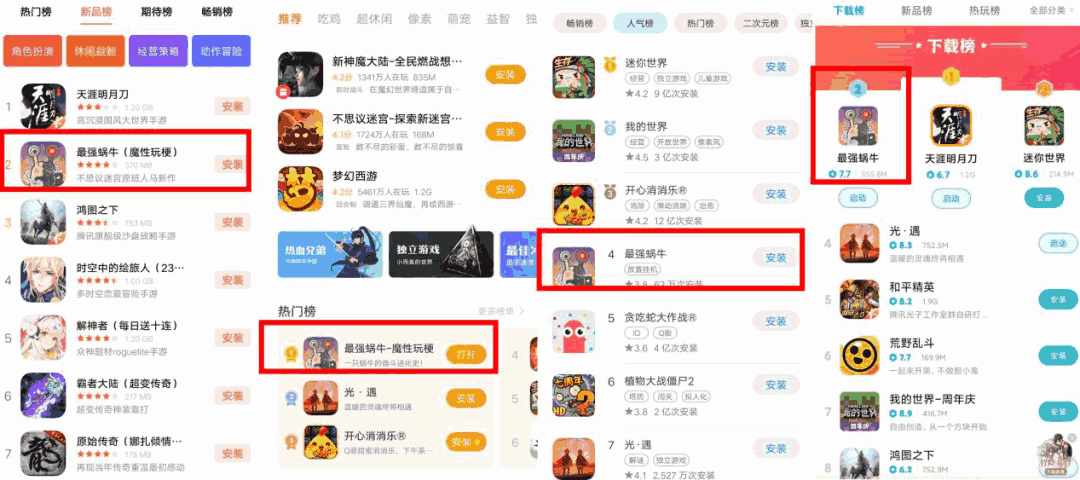1080x480 pixels.
Task: Open the 全部分类 dropdown
Action: click(x=1052, y=10)
